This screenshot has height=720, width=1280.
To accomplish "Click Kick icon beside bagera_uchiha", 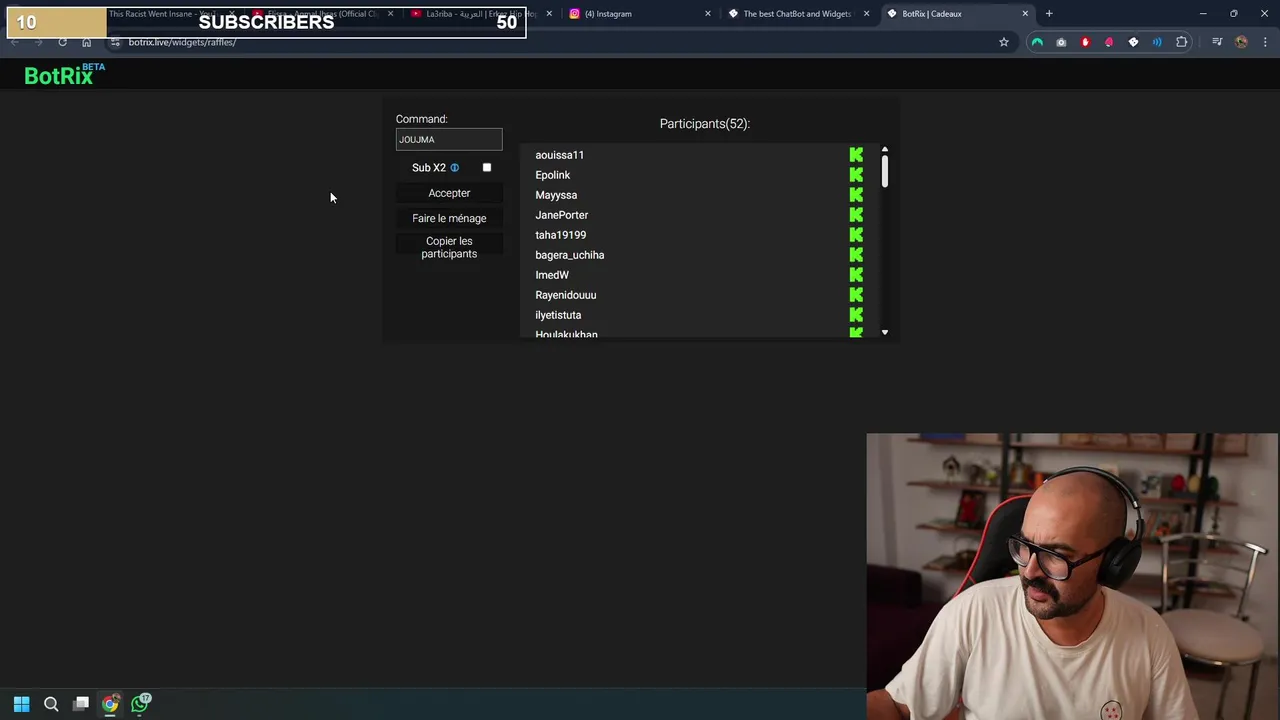I will (x=856, y=255).
